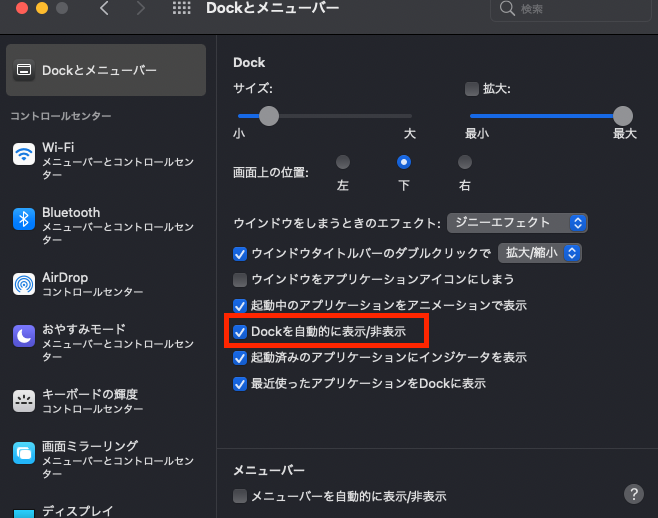
Task: Click the 画面ミラーリング icon
Action: [x=24, y=453]
